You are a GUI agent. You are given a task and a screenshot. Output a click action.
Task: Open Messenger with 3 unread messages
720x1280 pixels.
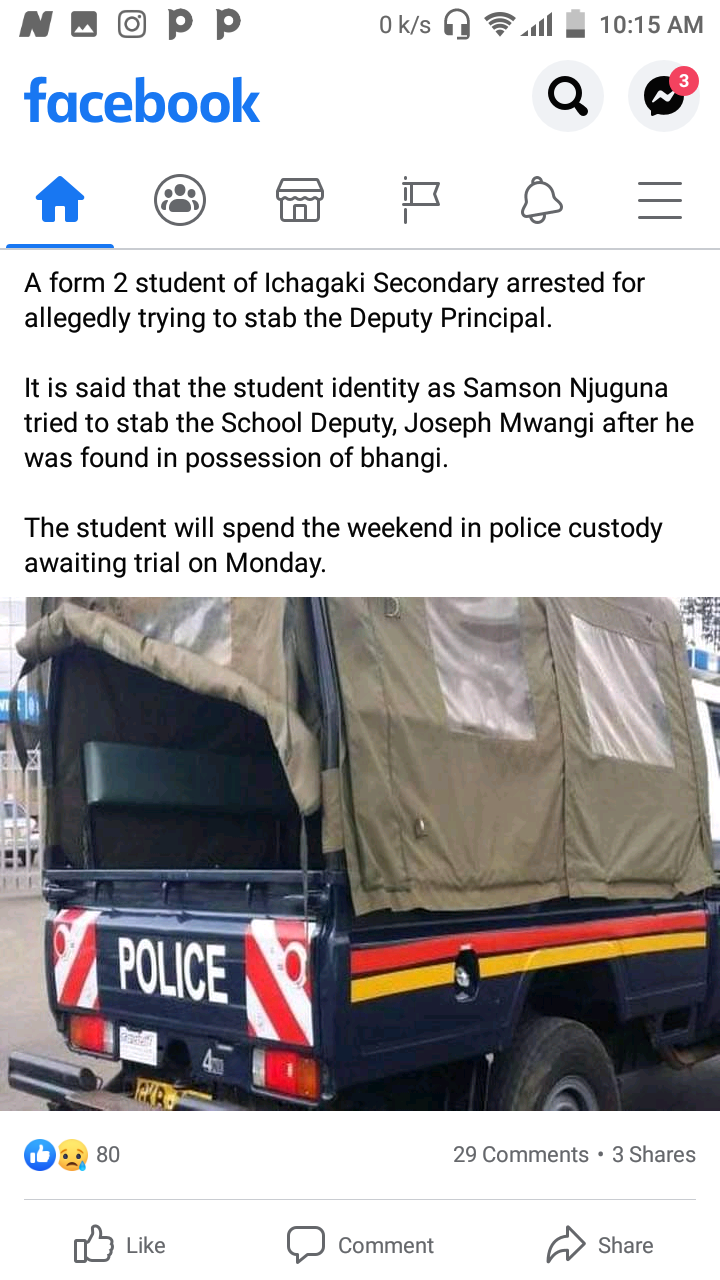click(663, 96)
